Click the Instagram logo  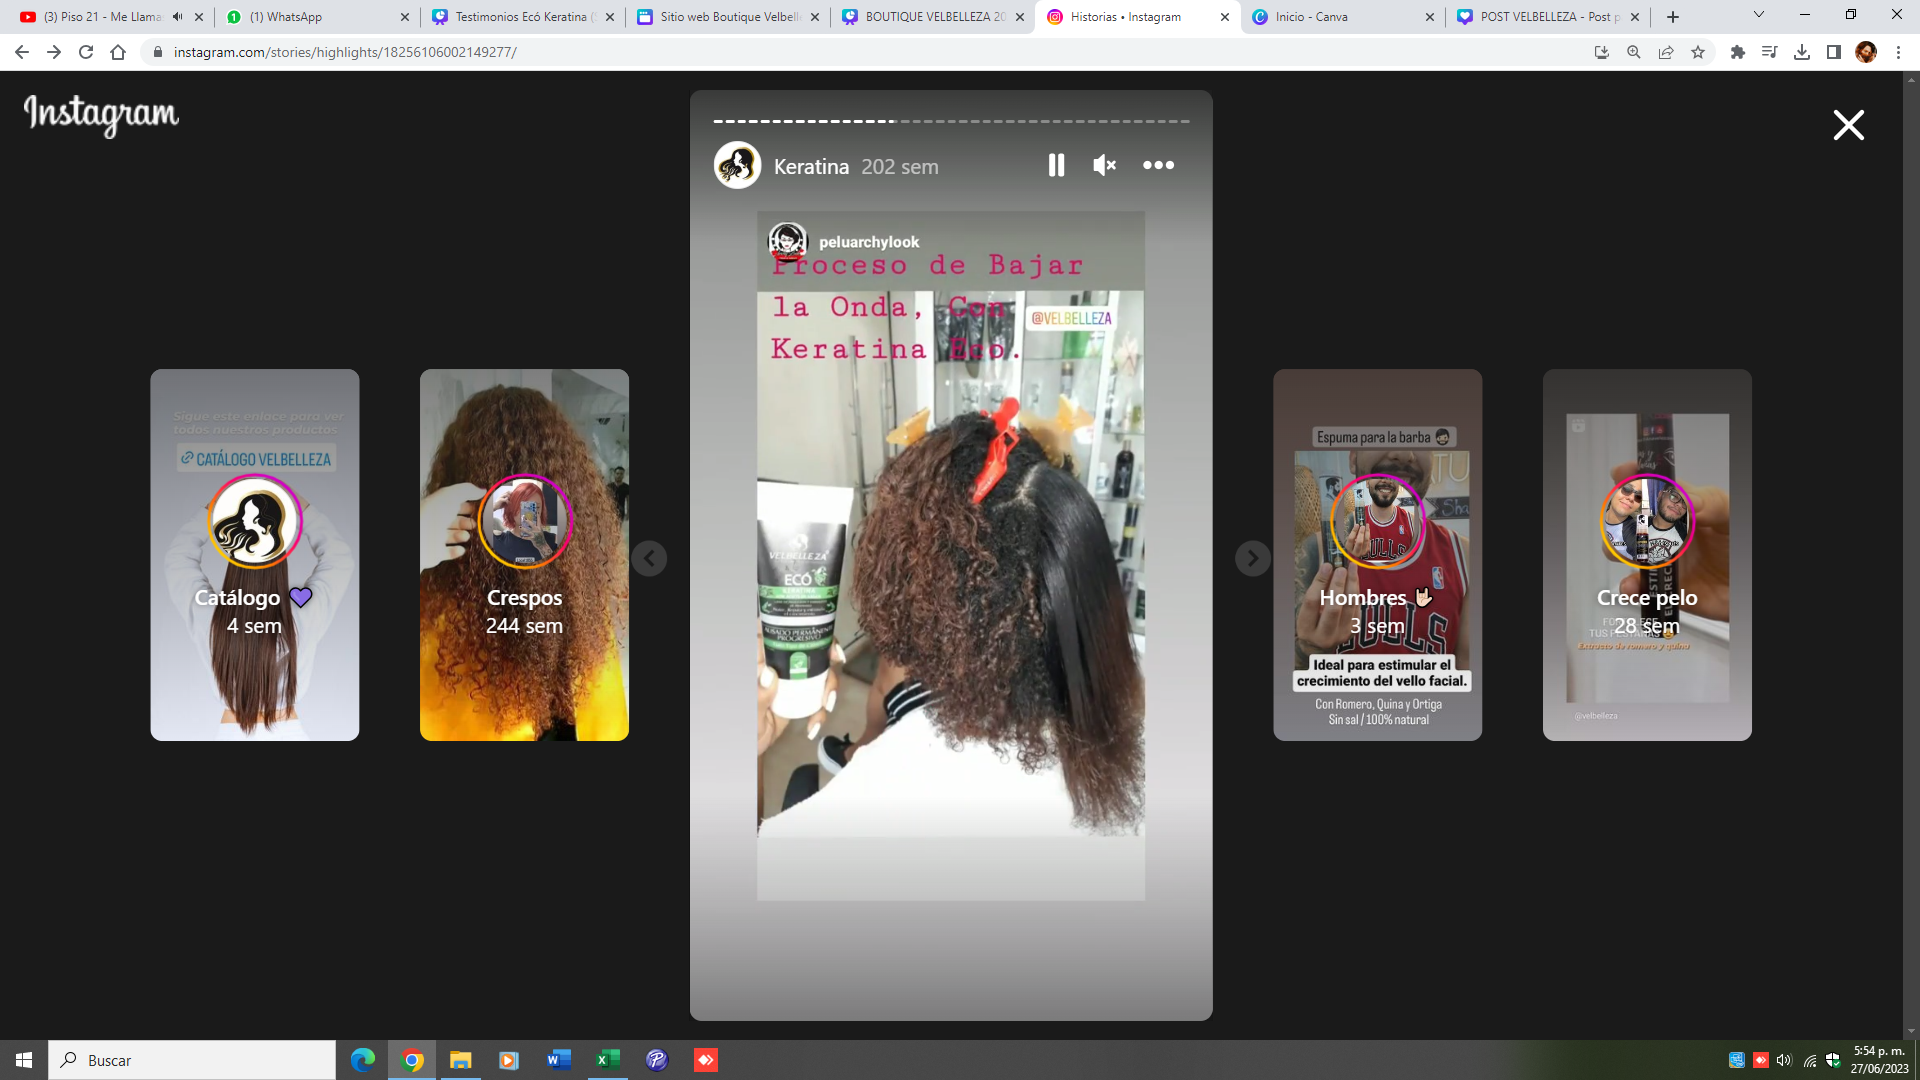click(x=101, y=114)
